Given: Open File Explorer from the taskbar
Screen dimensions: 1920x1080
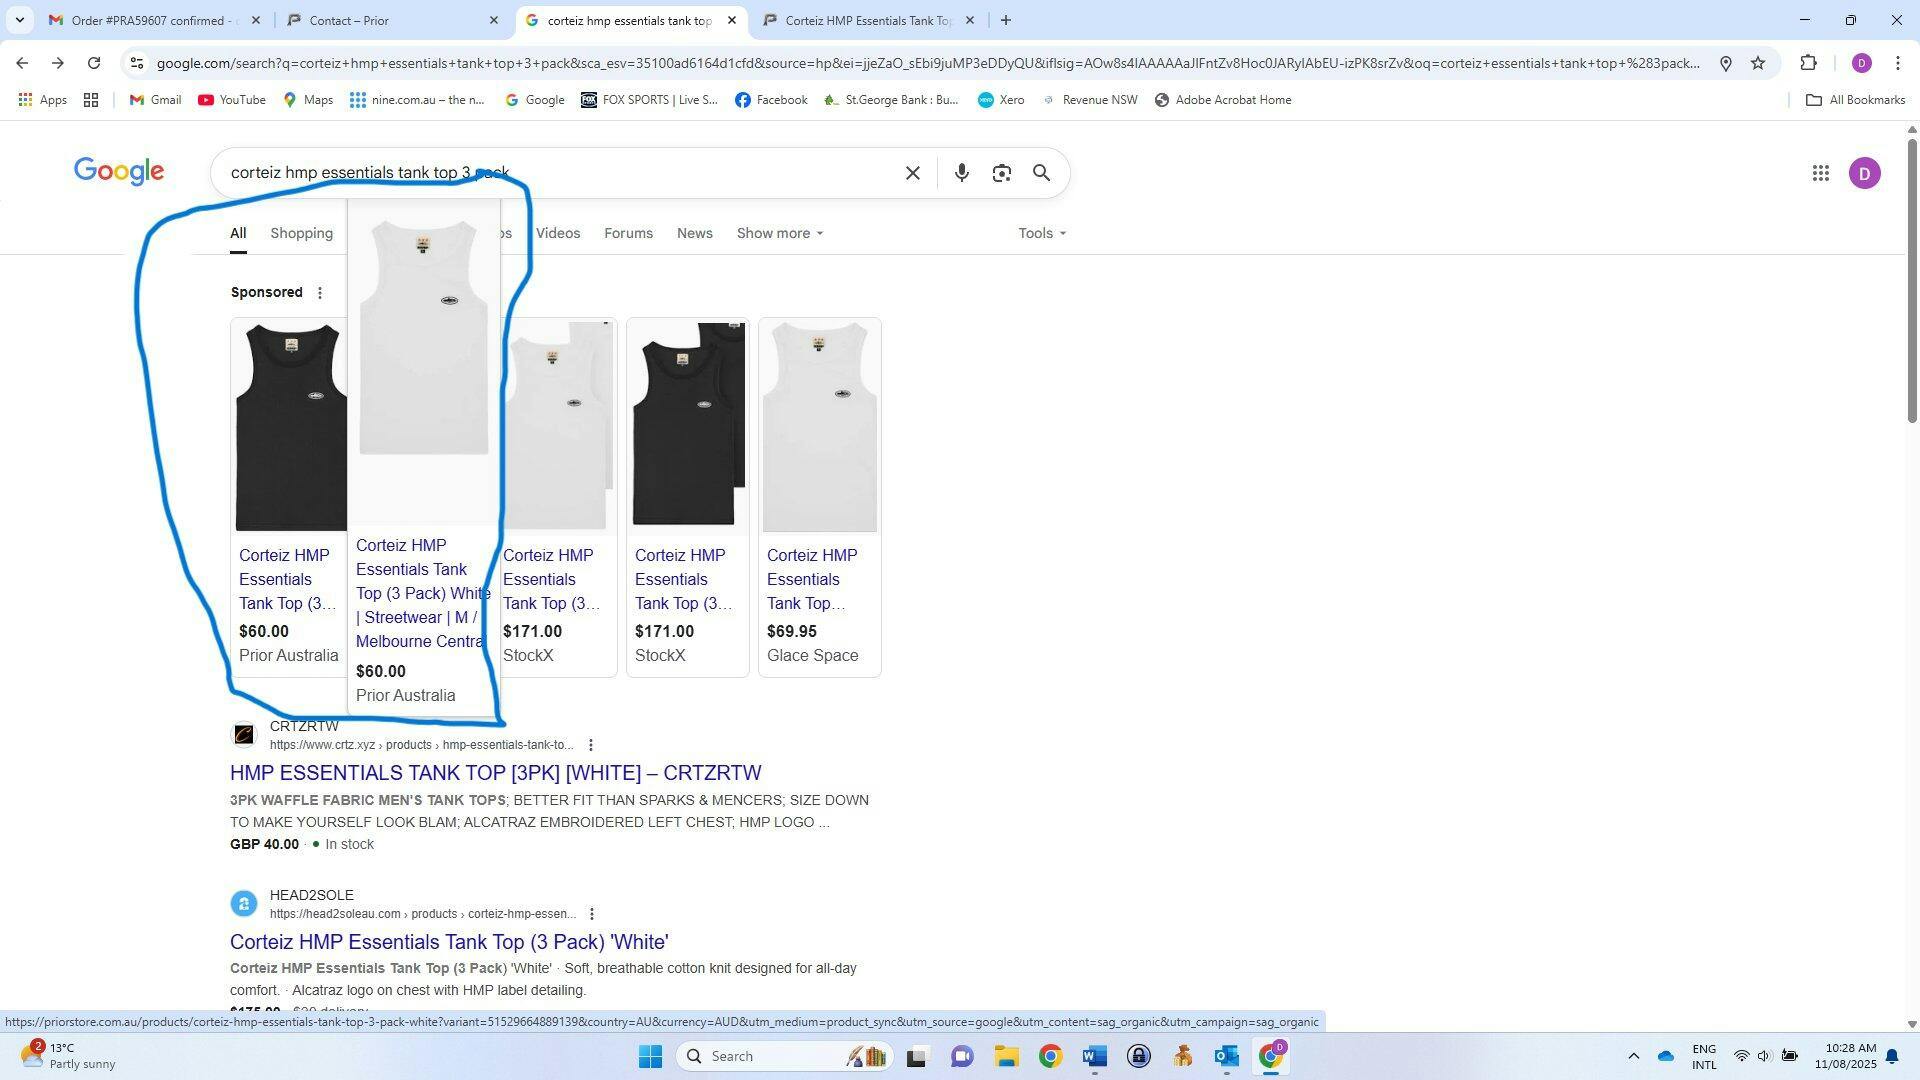Looking at the screenshot, I should click(x=1005, y=1056).
